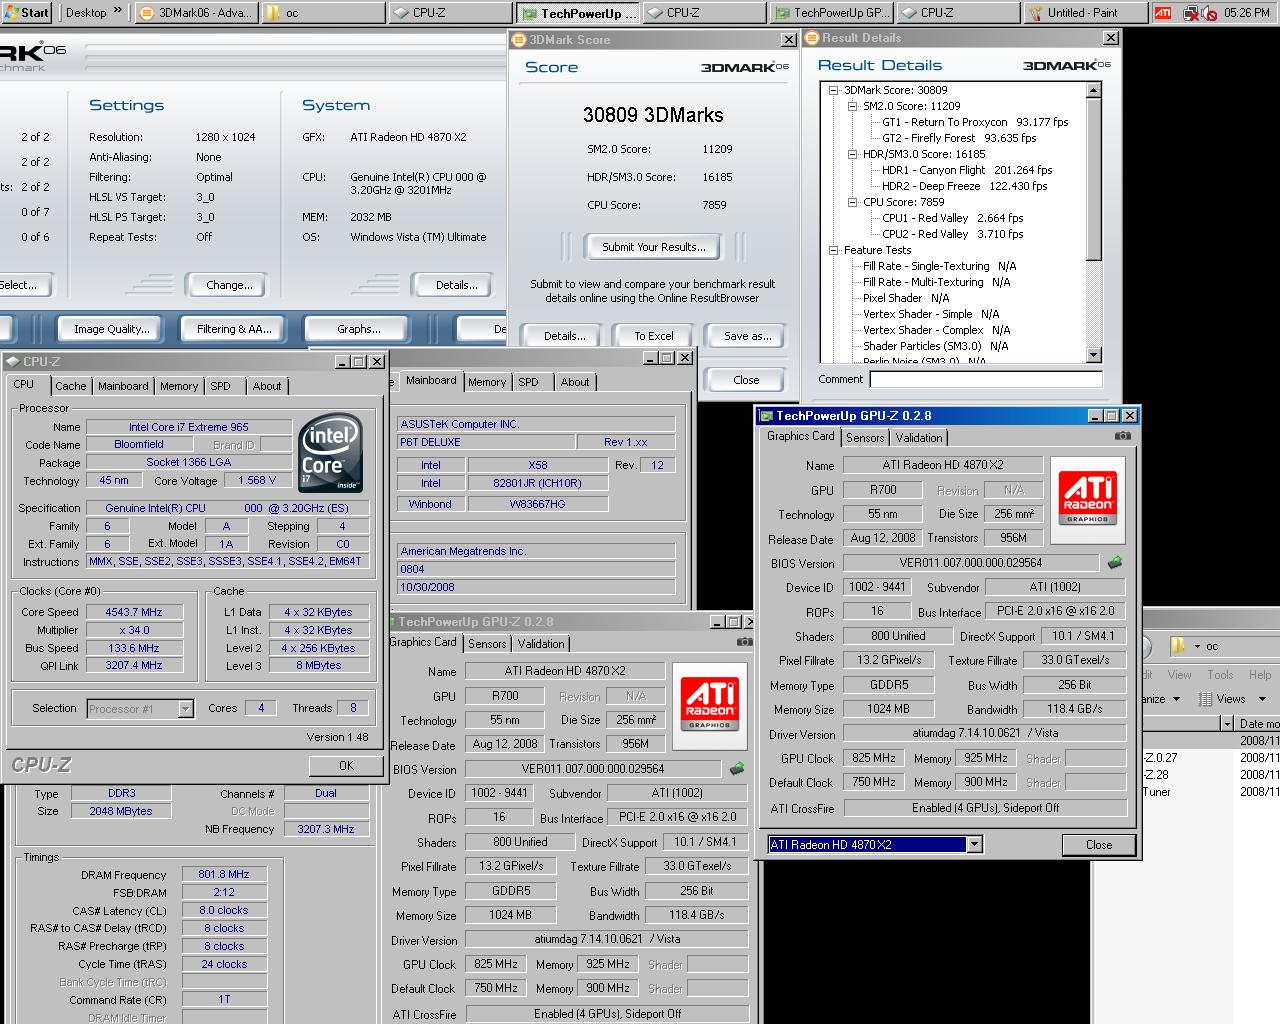Collapse the HDR/SM3.0 Score node
The height and width of the screenshot is (1024, 1280).
pyautogui.click(x=852, y=154)
